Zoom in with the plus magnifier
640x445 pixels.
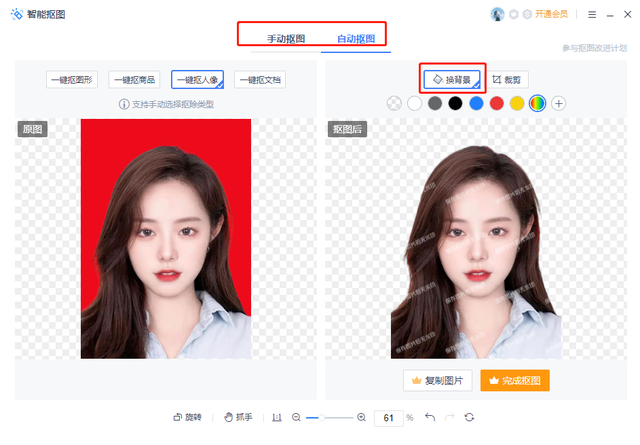pyautogui.click(x=361, y=417)
